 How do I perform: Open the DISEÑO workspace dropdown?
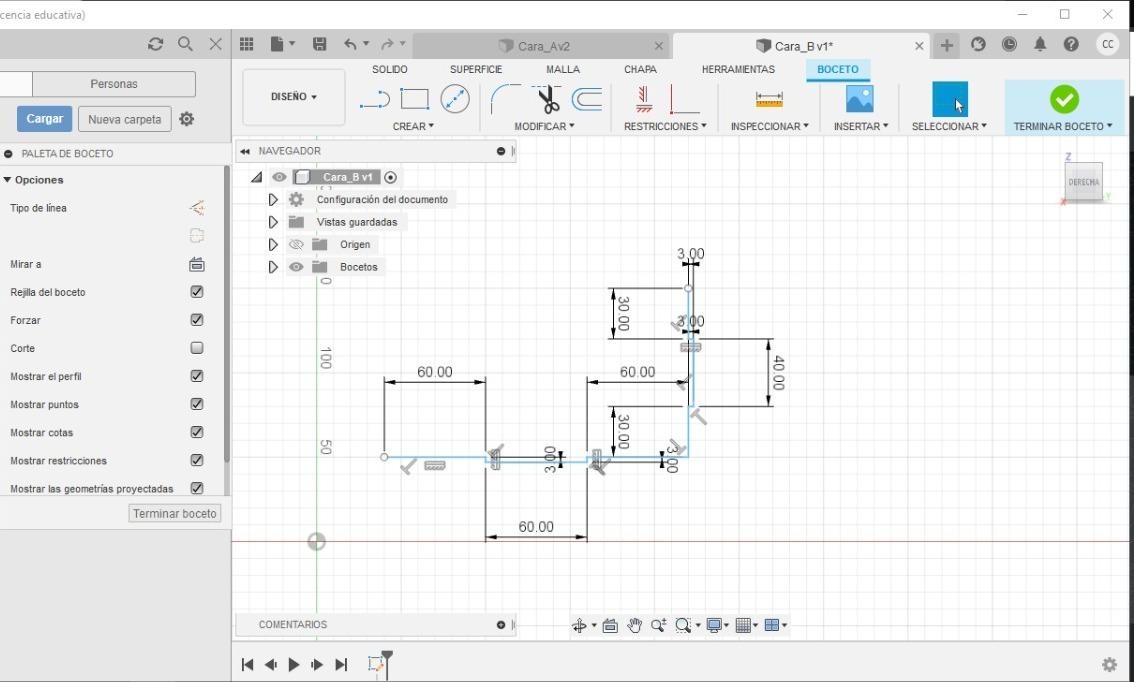pos(294,97)
